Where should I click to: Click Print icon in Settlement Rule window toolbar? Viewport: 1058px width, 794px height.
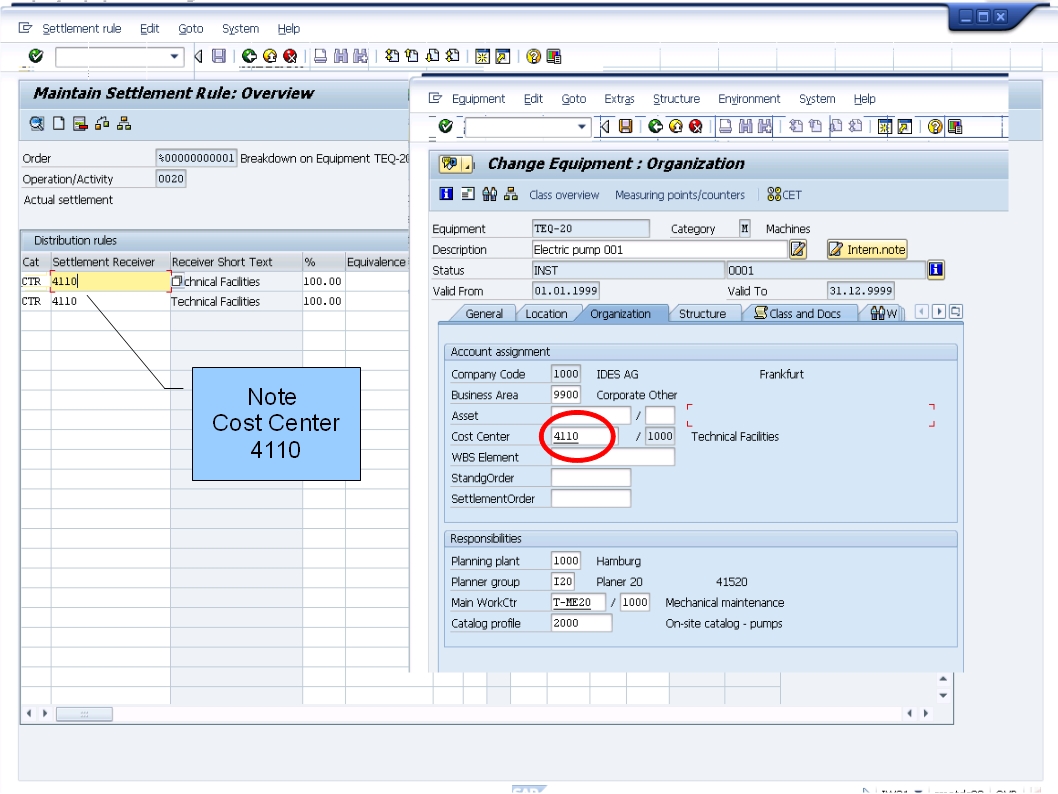coord(321,57)
